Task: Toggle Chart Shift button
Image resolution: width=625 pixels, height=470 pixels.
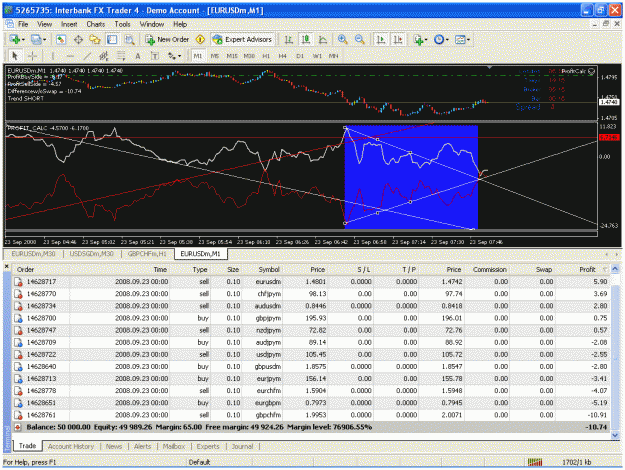Action: click(x=398, y=39)
